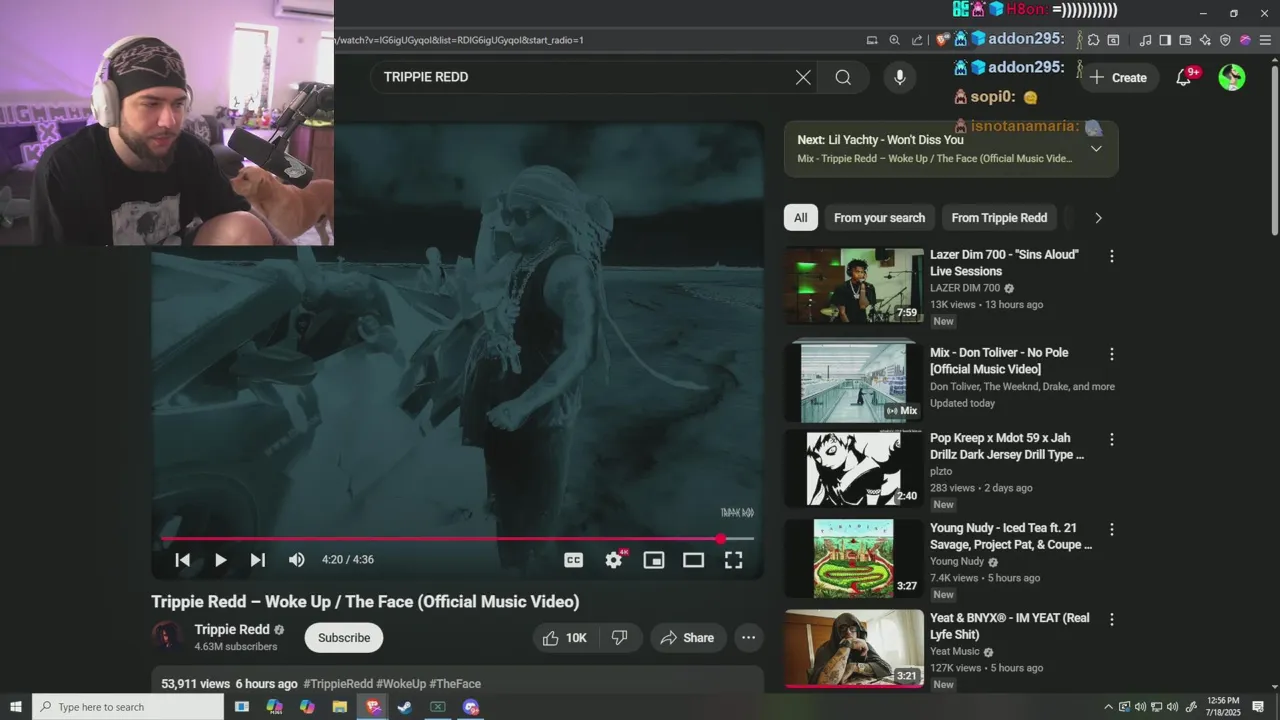Open Steam from taskbar
This screenshot has width=1280, height=720.
(x=405, y=707)
